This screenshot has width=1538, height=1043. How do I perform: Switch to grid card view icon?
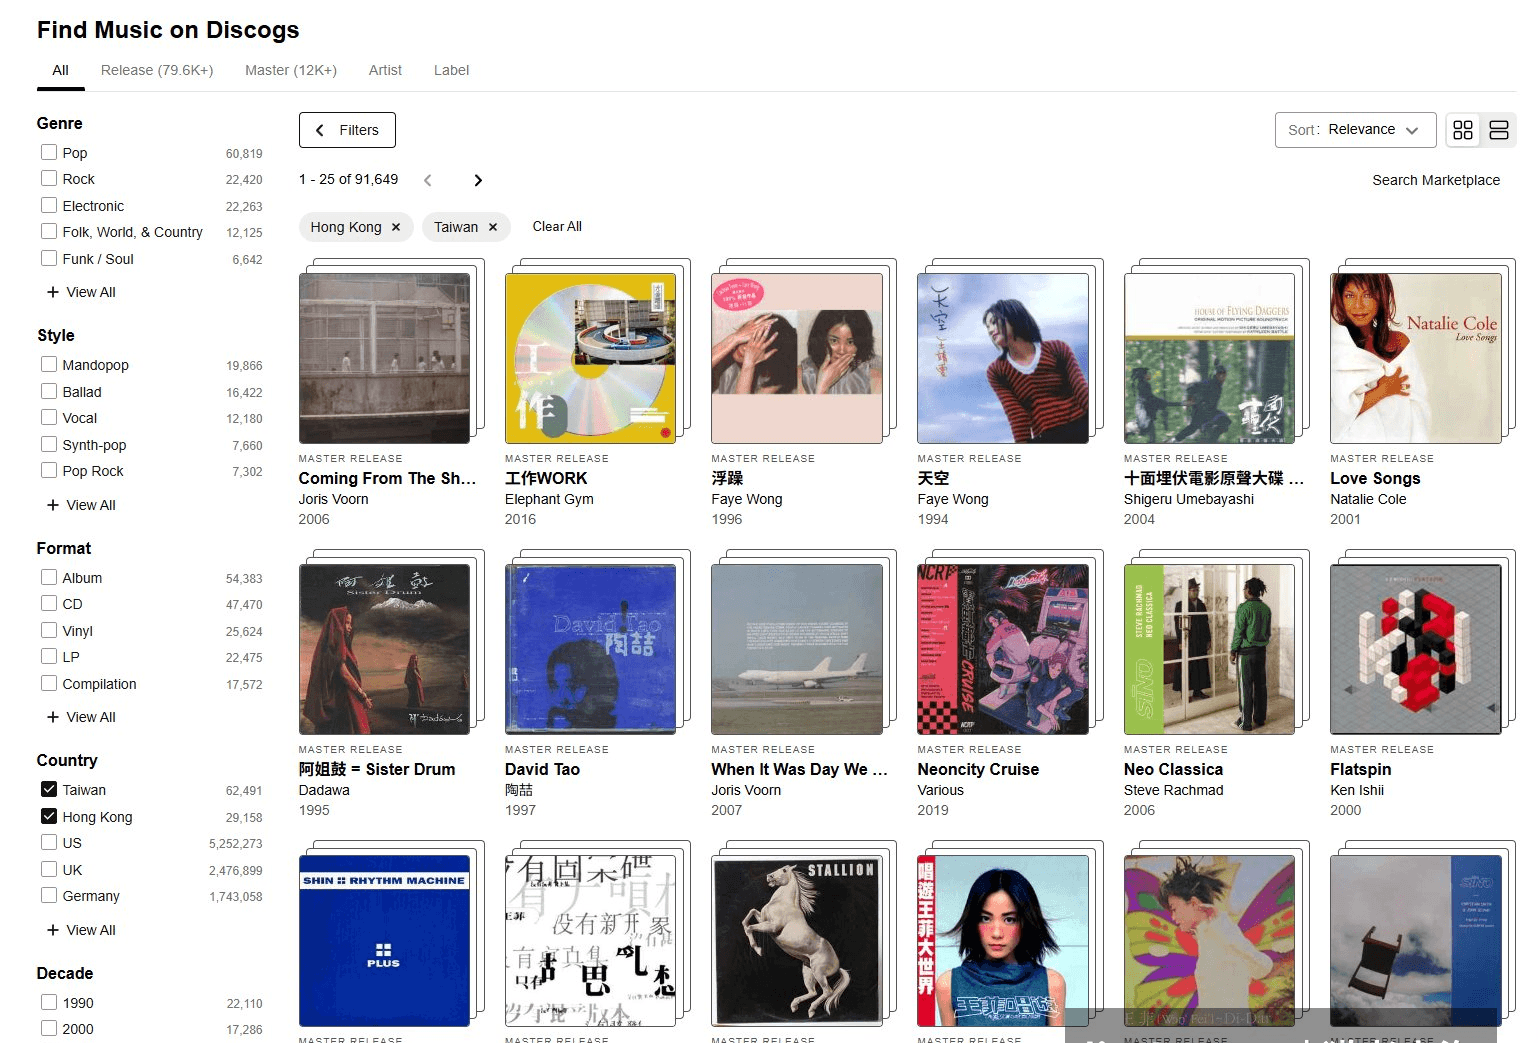[x=1463, y=130]
